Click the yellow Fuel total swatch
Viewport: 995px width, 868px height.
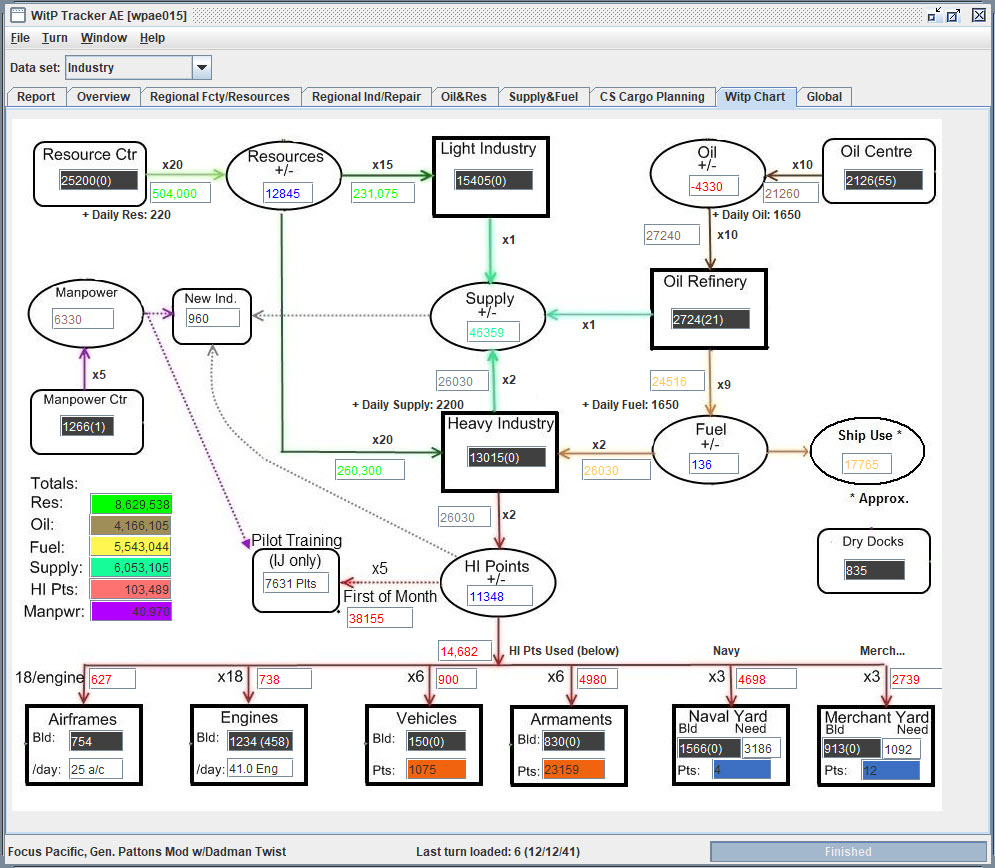coord(131,546)
